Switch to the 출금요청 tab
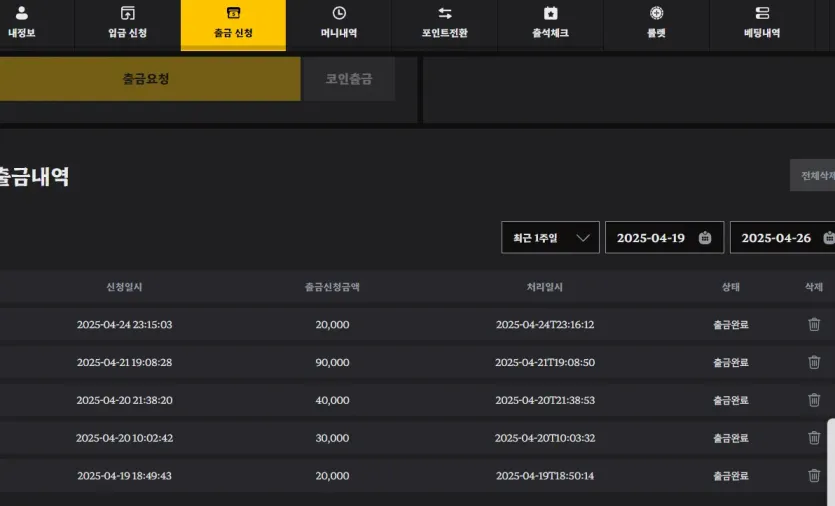This screenshot has width=835, height=506. click(150, 79)
